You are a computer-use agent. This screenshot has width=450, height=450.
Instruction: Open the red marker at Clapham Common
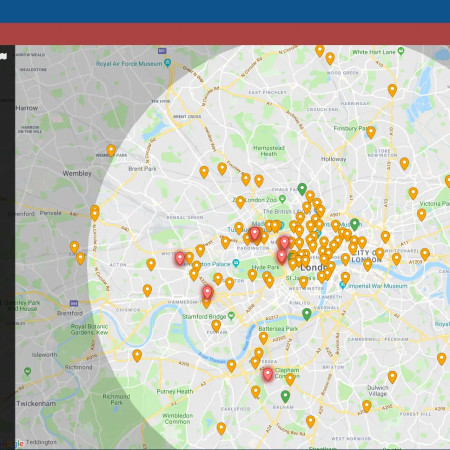(268, 374)
